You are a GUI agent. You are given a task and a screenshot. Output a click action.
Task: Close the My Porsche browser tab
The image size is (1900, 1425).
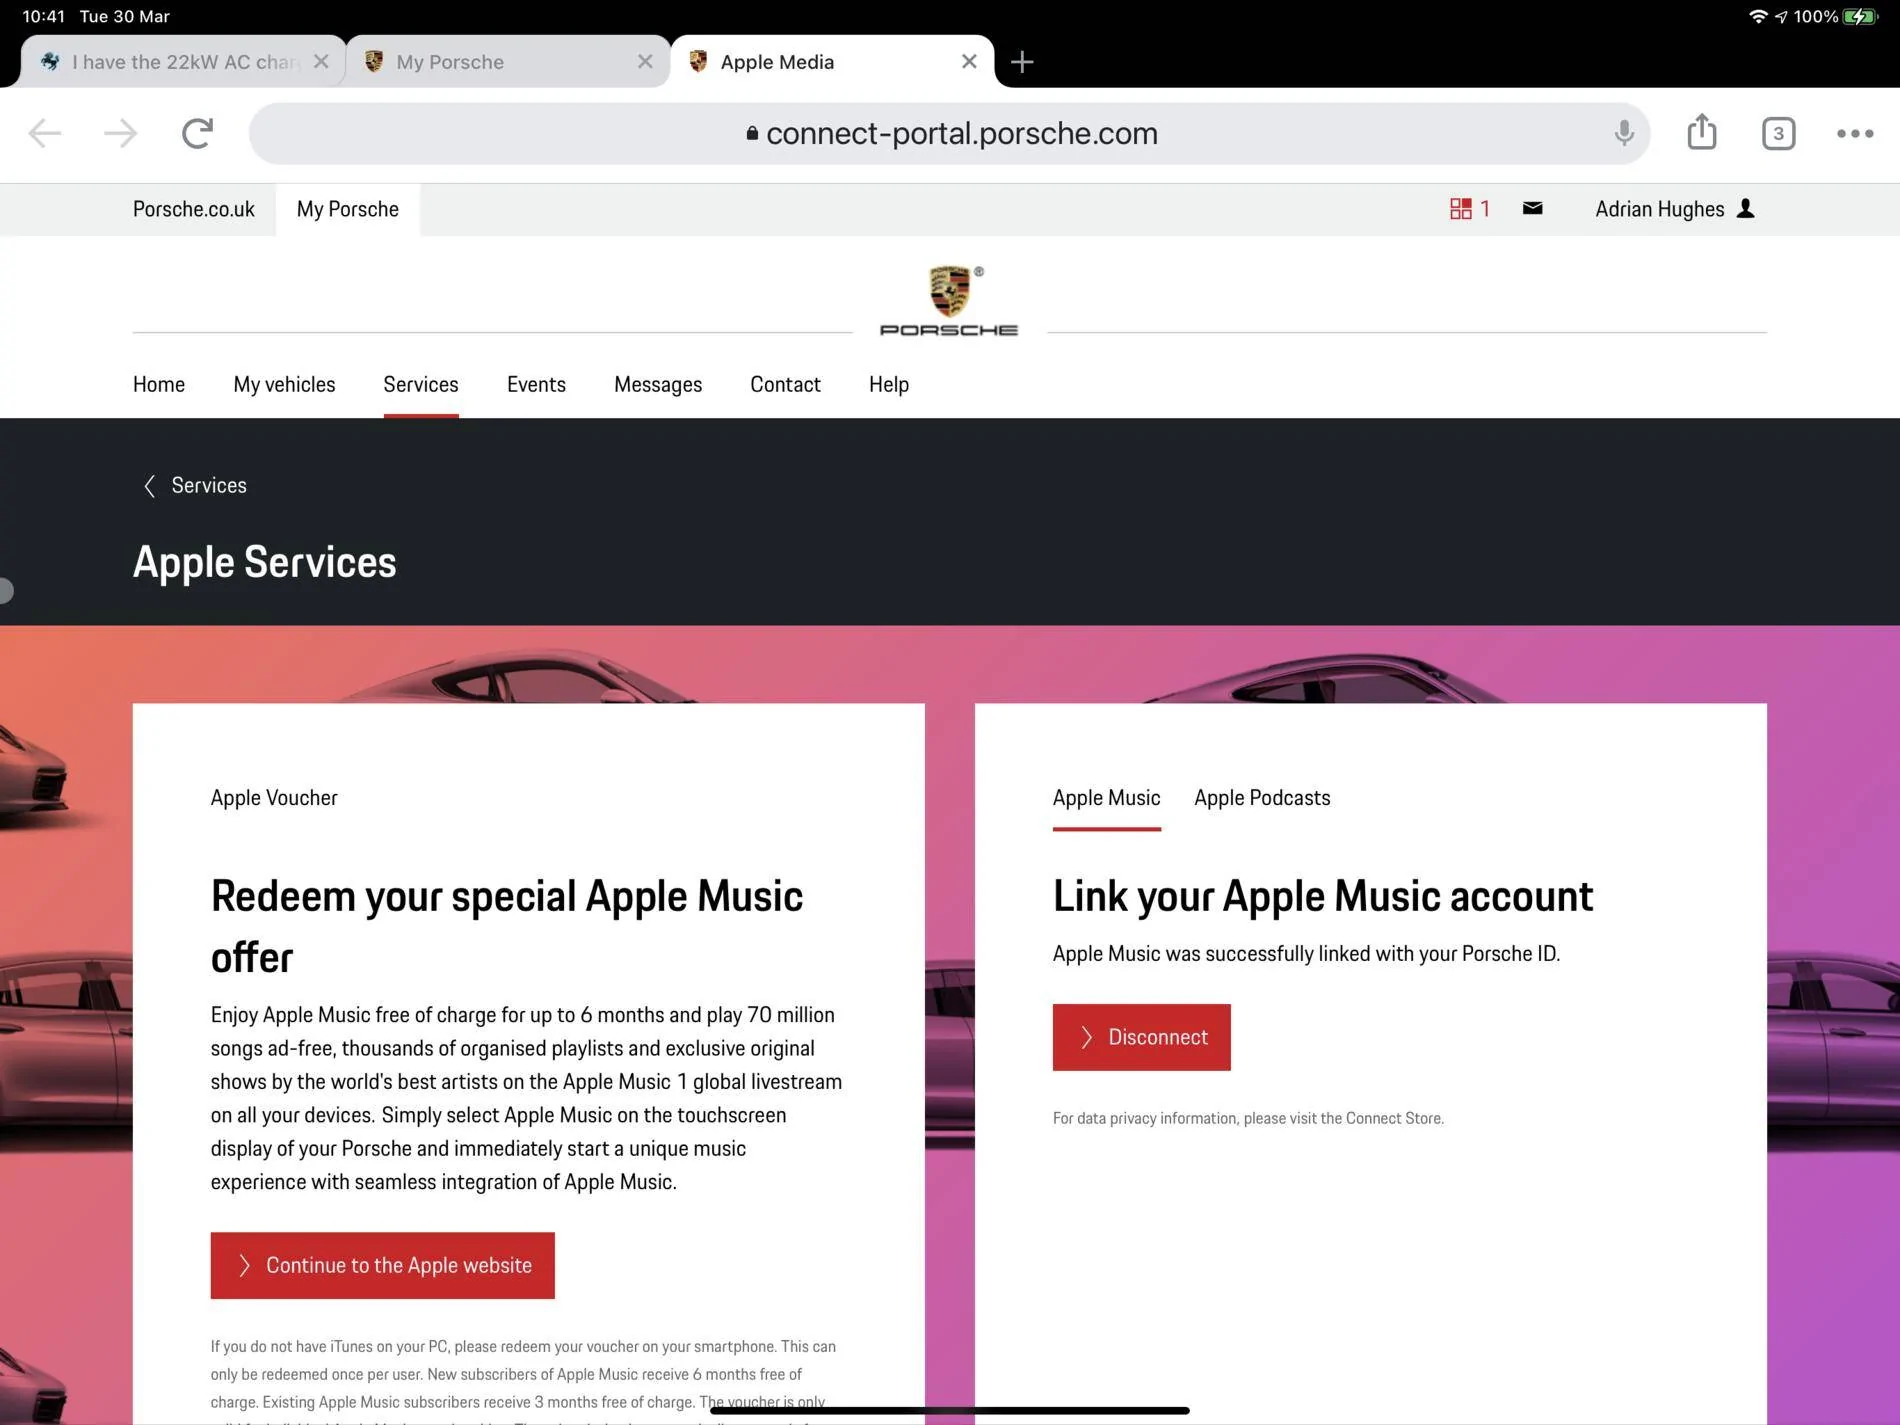click(645, 62)
